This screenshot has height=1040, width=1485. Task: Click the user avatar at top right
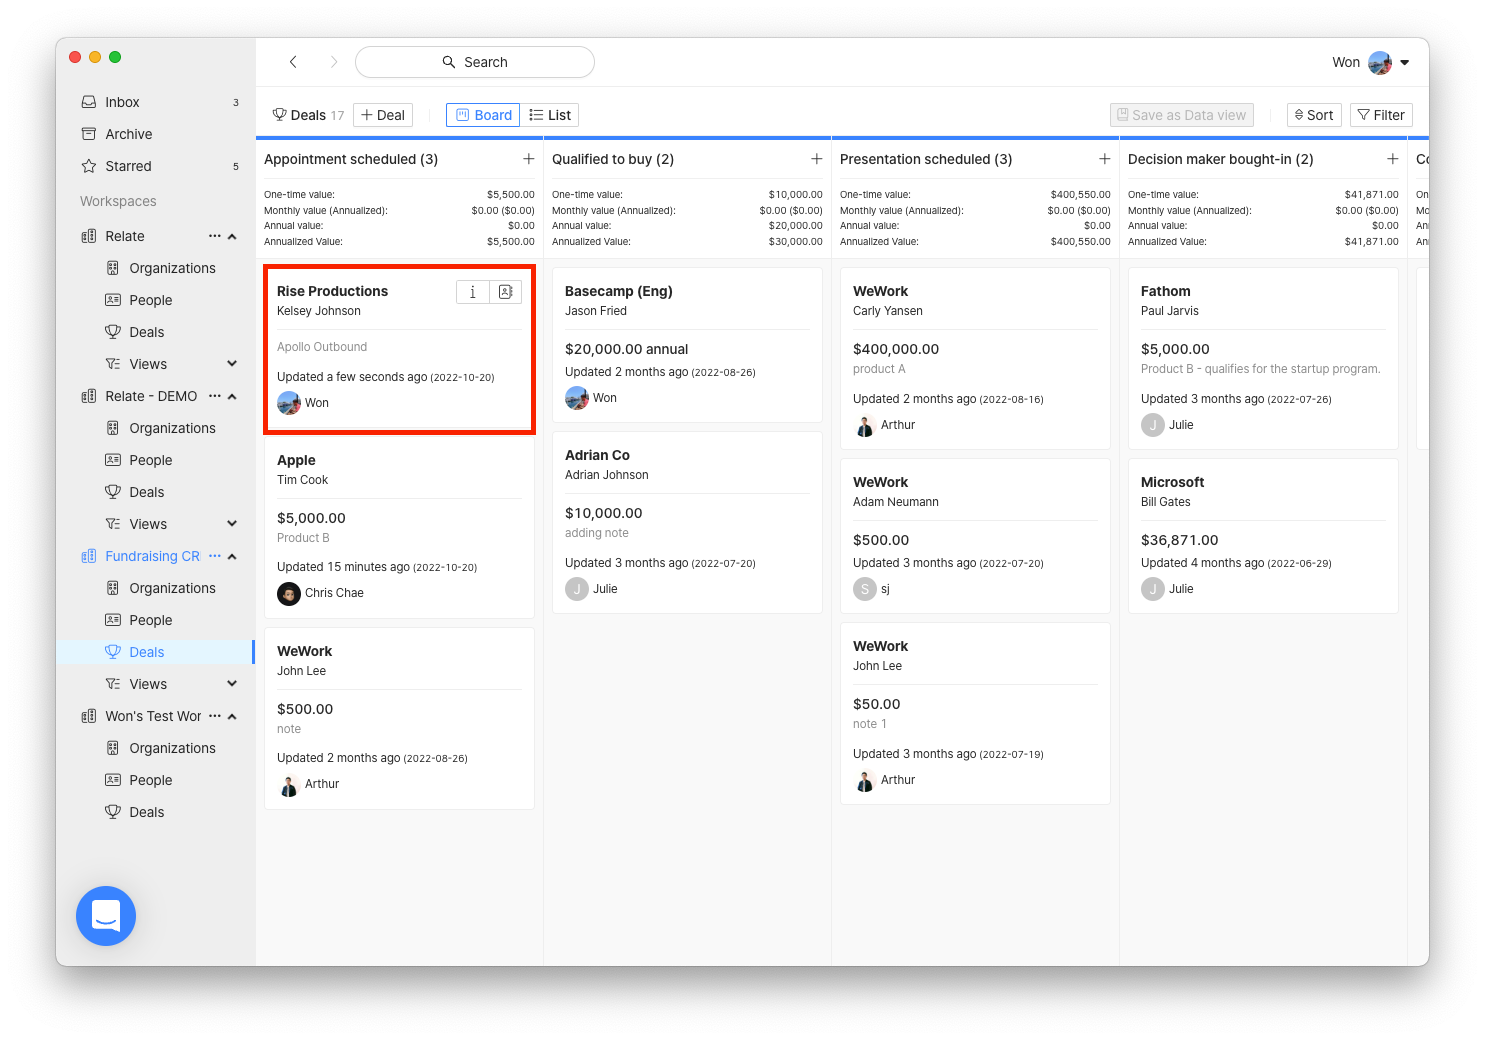pyautogui.click(x=1380, y=62)
